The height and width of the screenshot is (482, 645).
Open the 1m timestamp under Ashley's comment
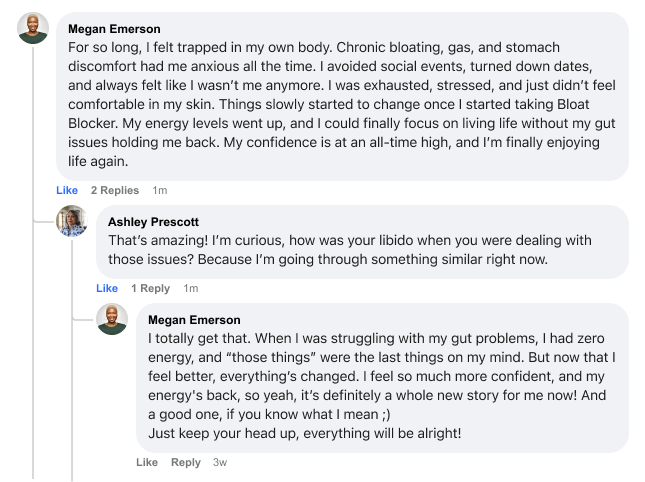(x=191, y=288)
